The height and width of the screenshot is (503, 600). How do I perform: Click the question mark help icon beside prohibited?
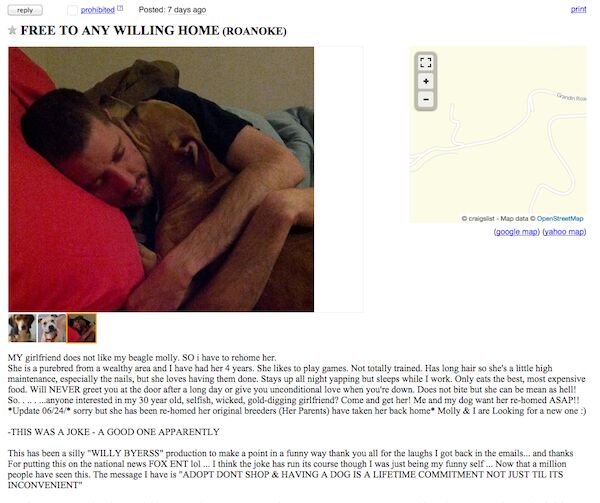pyautogui.click(x=120, y=8)
